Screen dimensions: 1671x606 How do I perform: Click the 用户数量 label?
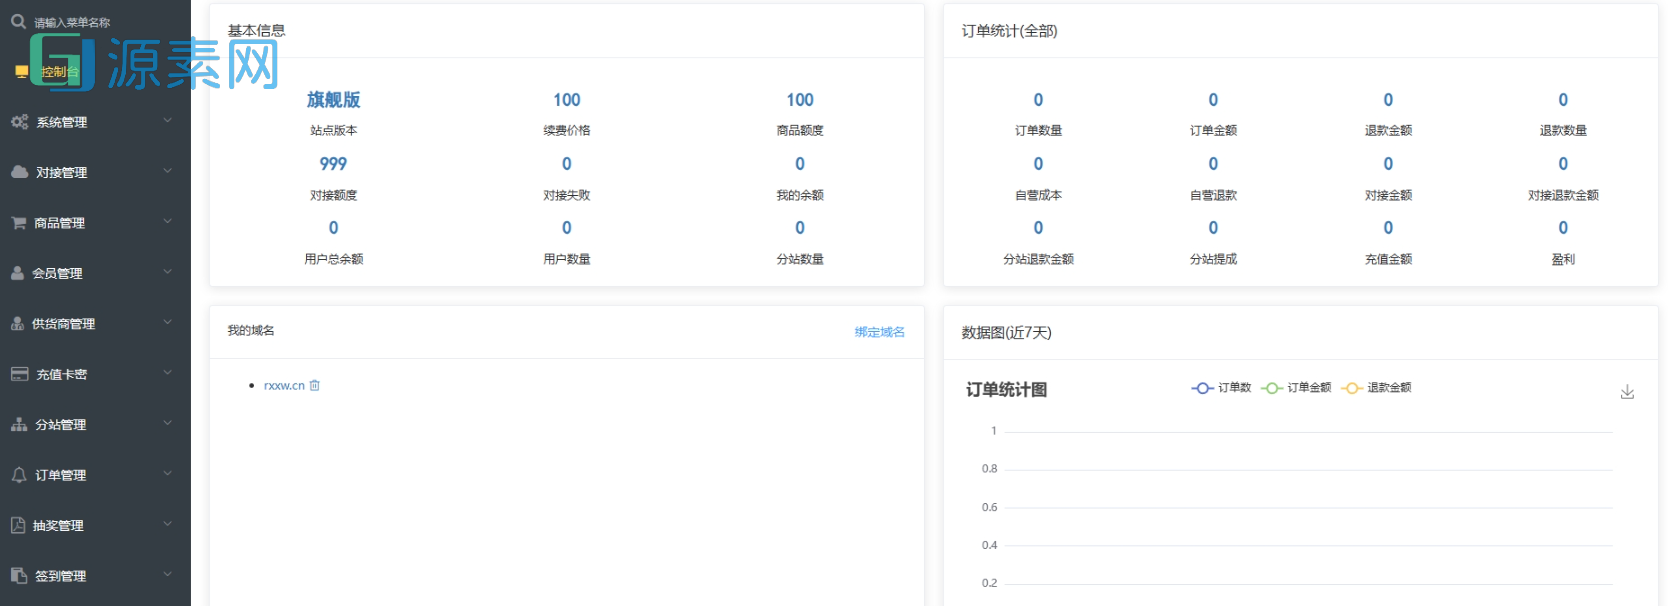567,259
